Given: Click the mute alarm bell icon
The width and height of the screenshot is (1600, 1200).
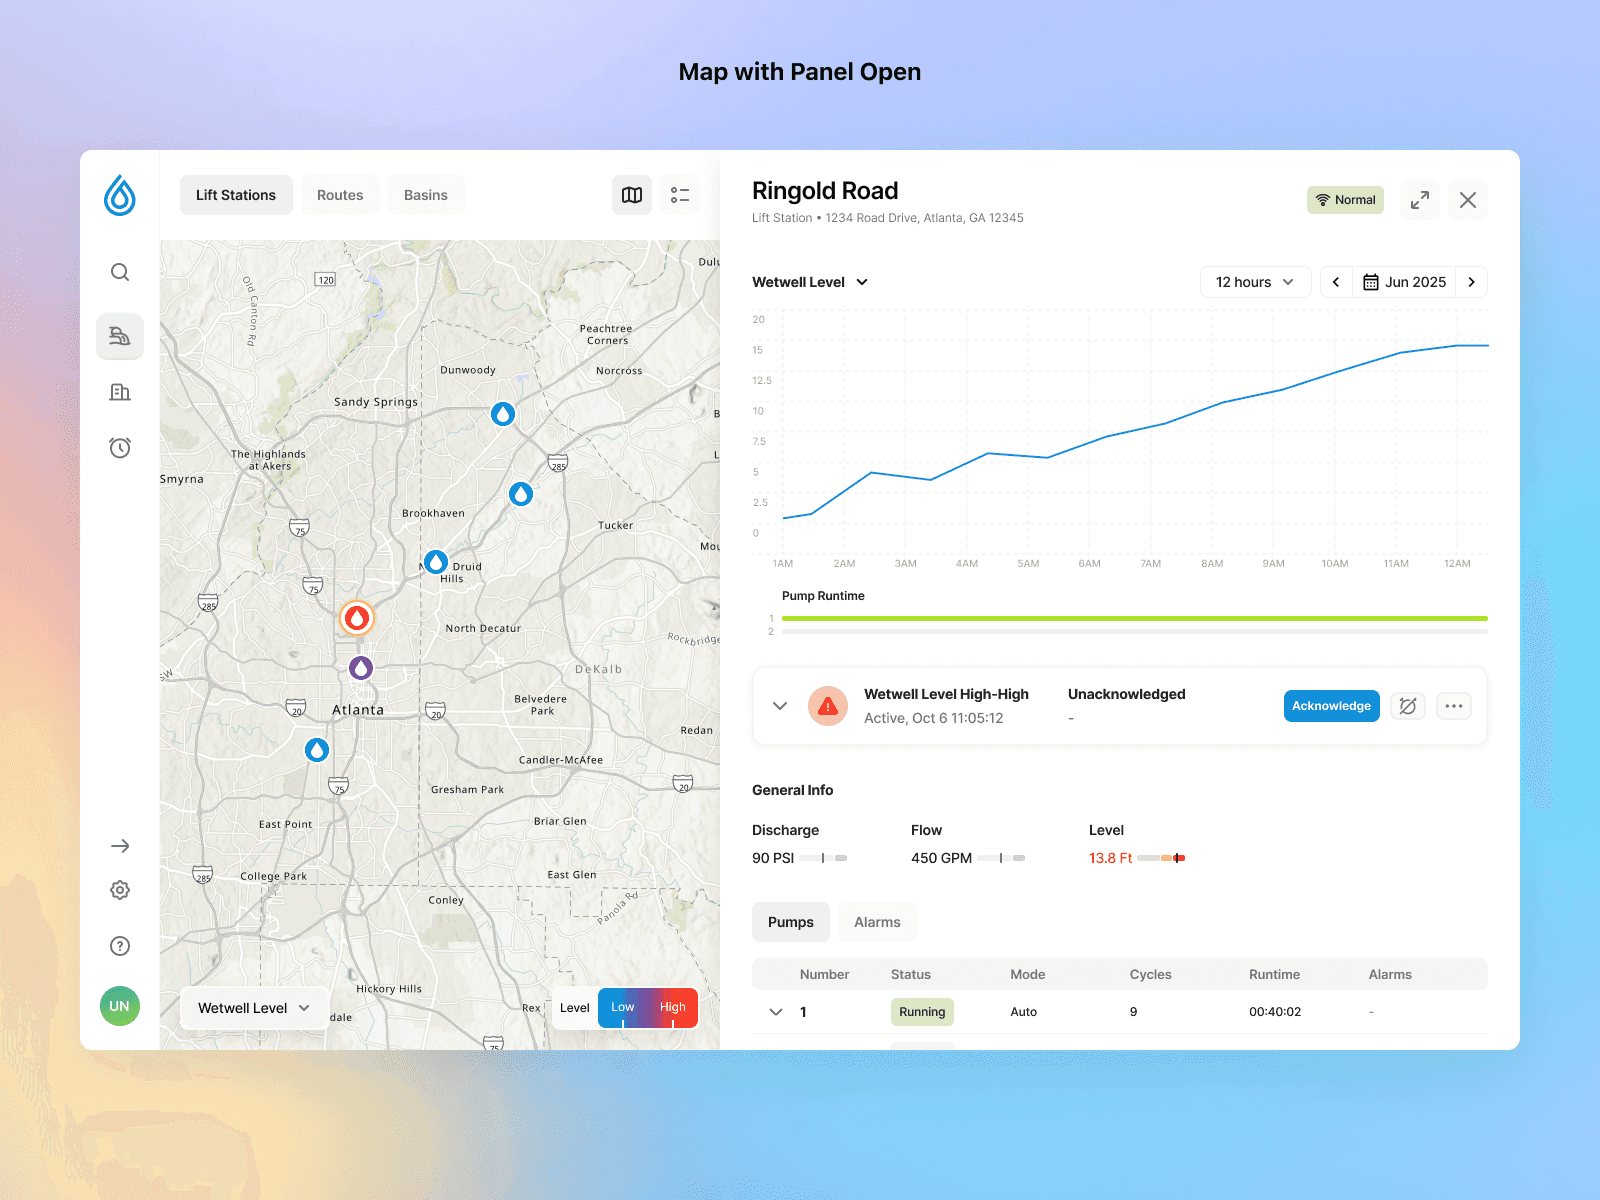Looking at the screenshot, I should tap(1408, 706).
